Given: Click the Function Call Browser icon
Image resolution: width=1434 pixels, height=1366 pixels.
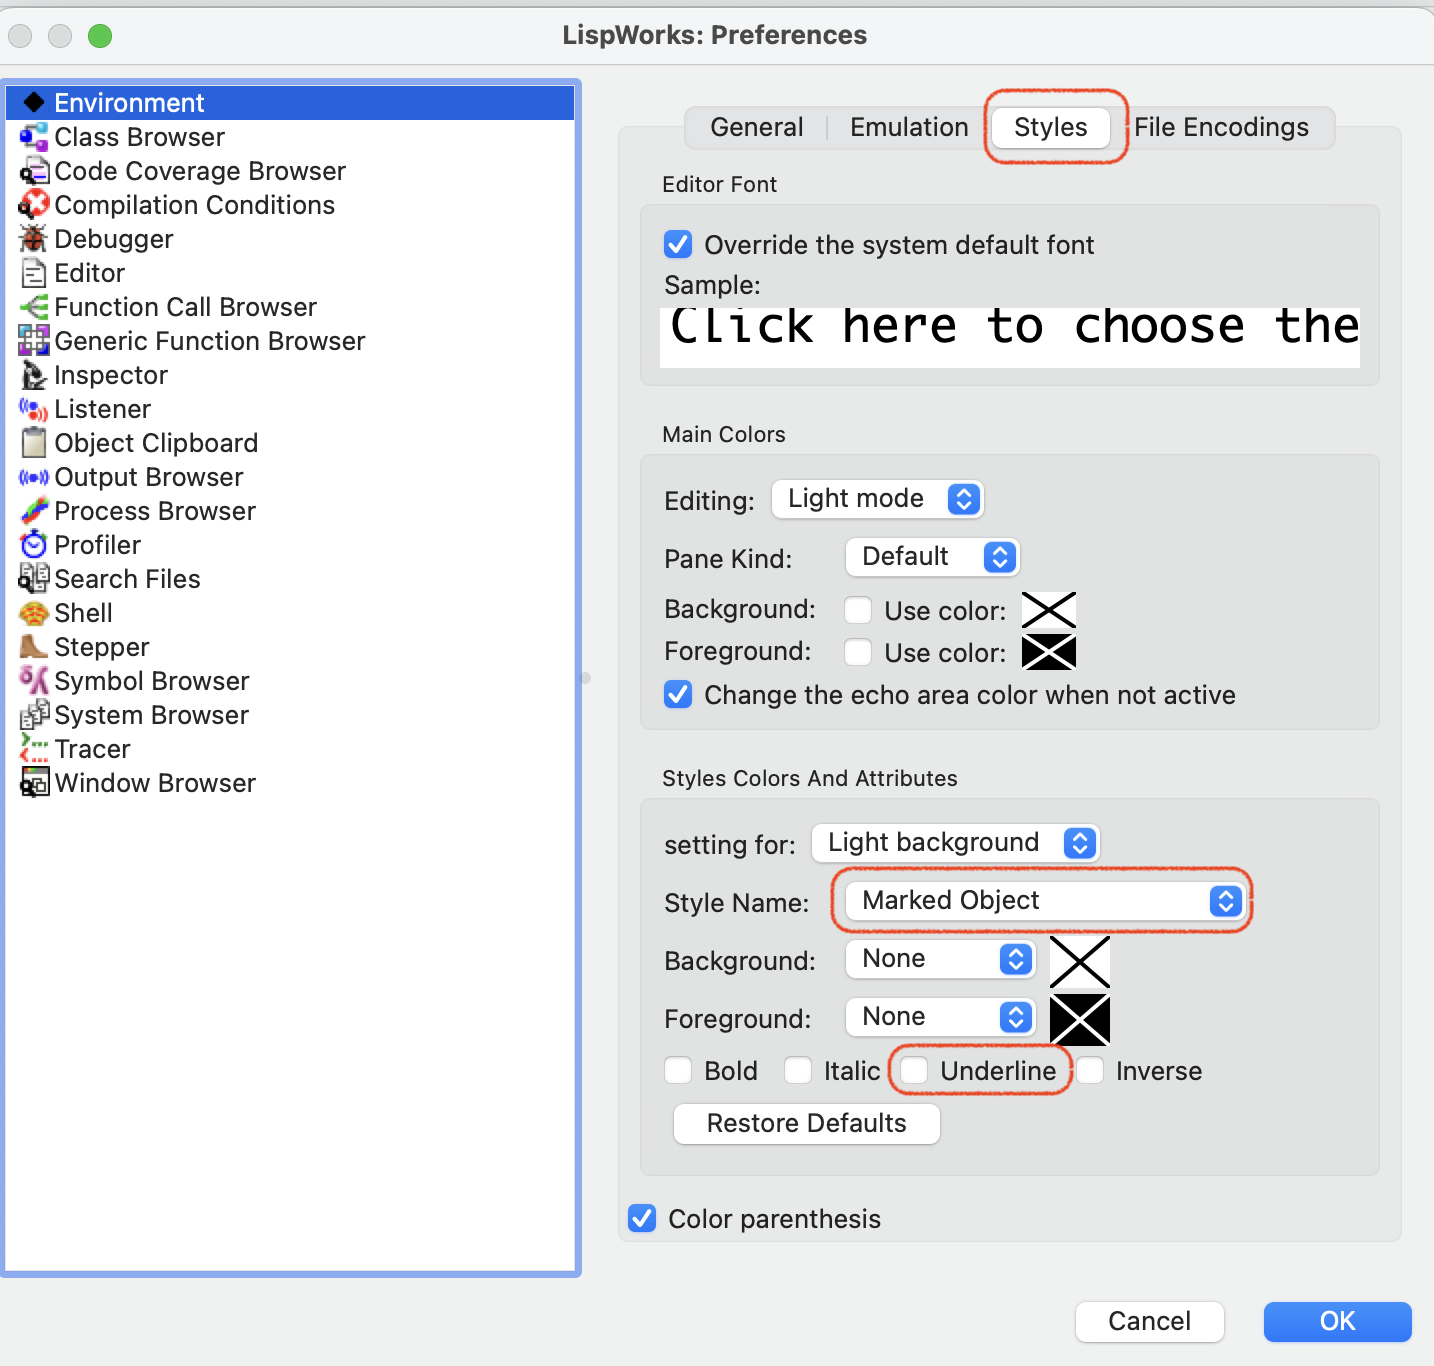Looking at the screenshot, I should click(x=34, y=306).
